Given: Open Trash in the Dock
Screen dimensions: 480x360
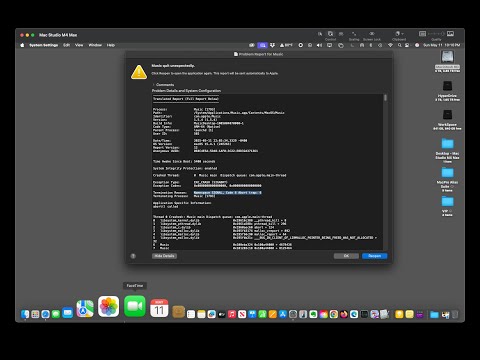Looking at the screenshot, I should pos(455,314).
